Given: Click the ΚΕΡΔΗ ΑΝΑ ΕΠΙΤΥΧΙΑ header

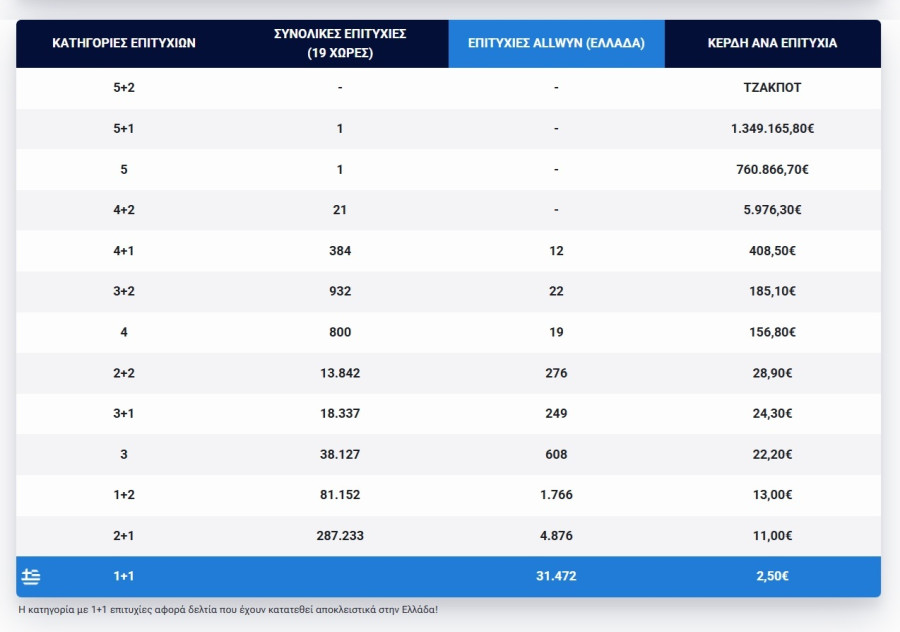Looking at the screenshot, I should tap(772, 44).
